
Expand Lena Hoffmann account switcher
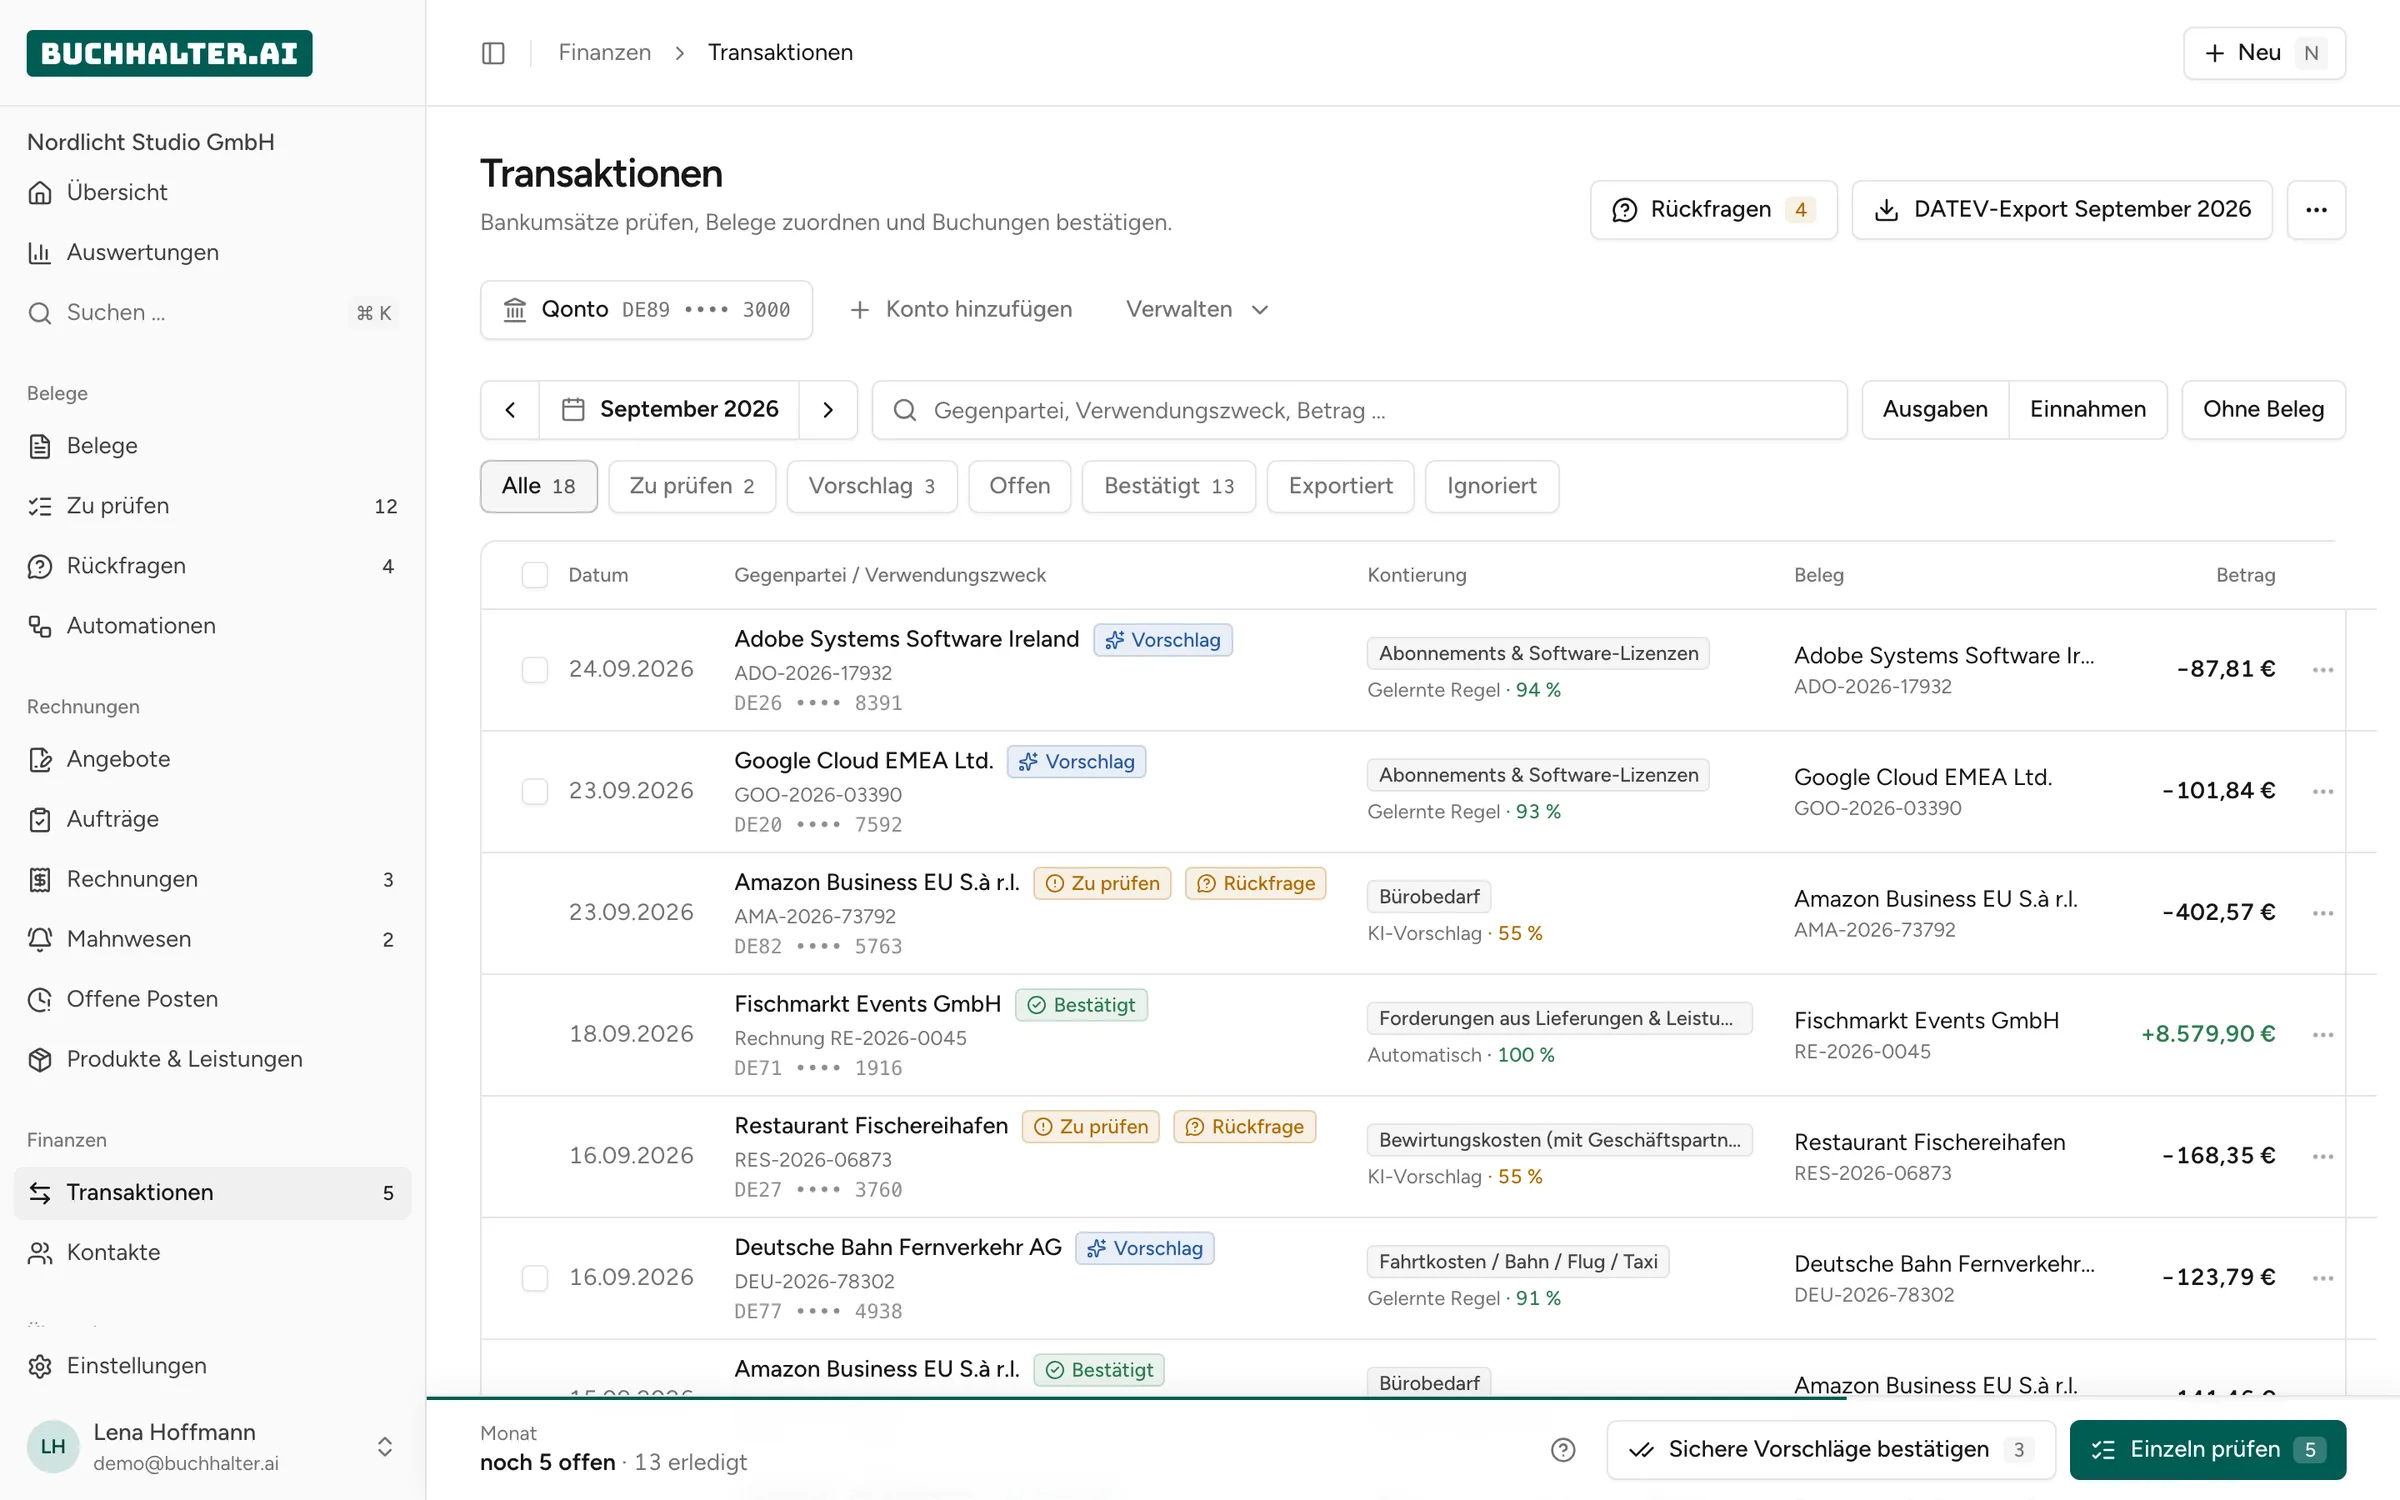pos(212,1447)
